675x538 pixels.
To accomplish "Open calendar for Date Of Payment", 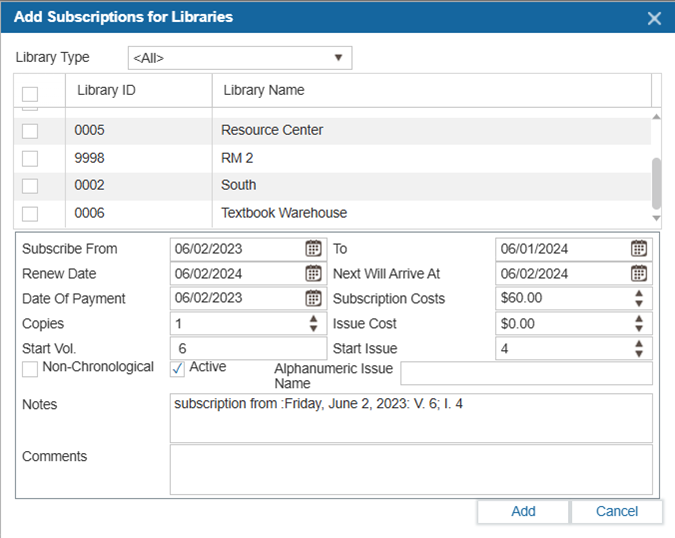I will (313, 298).
